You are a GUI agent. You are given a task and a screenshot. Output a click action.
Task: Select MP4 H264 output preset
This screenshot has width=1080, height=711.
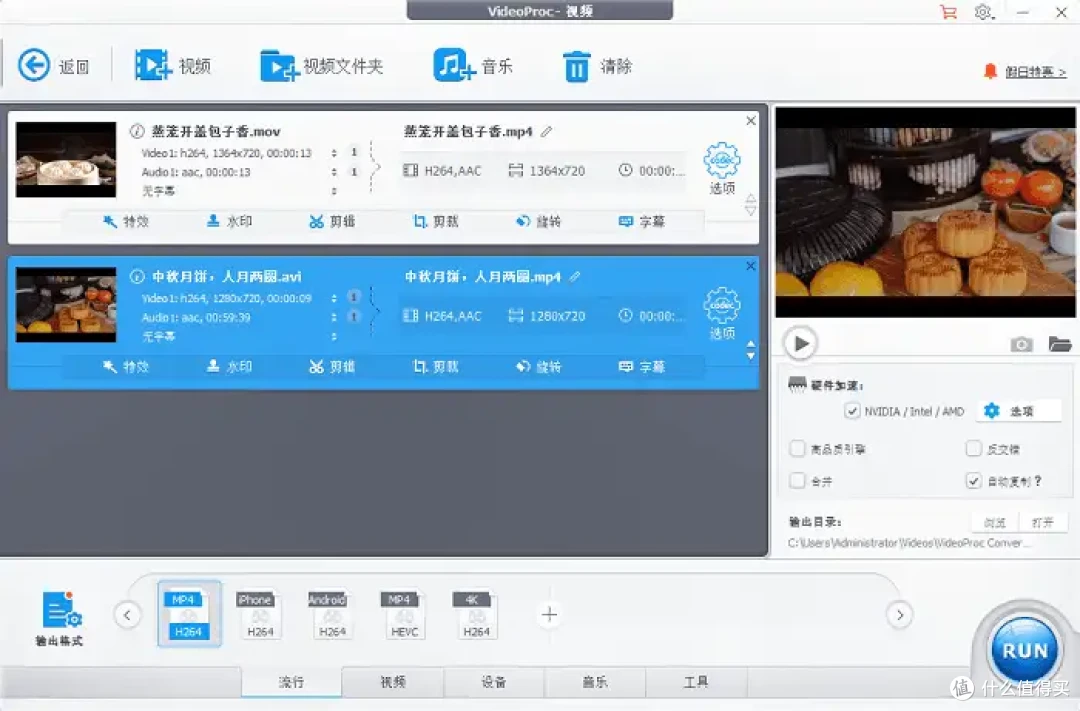(x=189, y=614)
